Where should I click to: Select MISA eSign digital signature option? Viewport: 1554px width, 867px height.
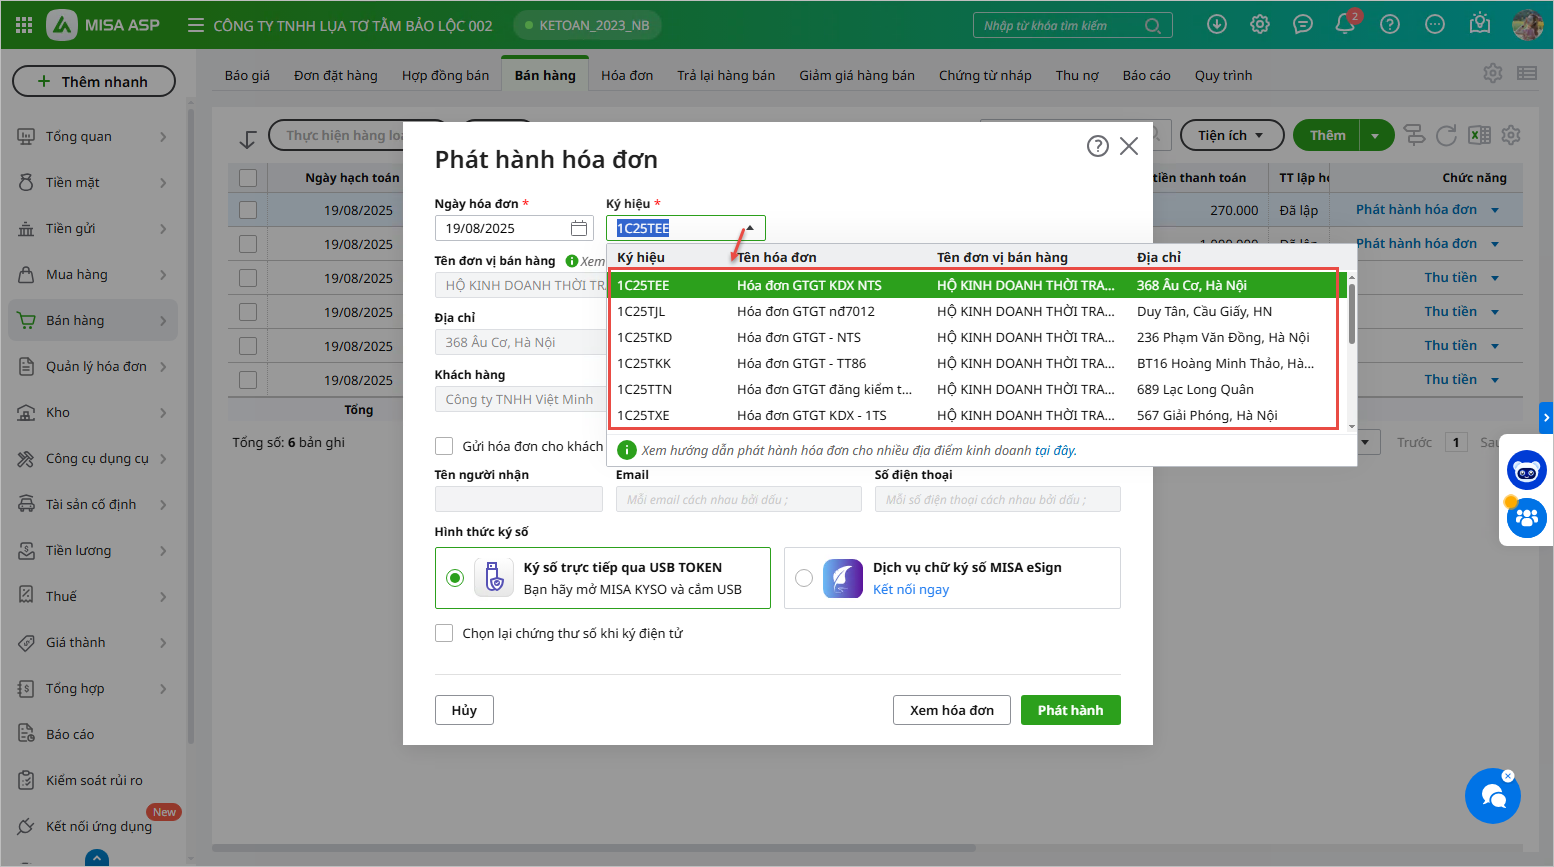point(804,578)
